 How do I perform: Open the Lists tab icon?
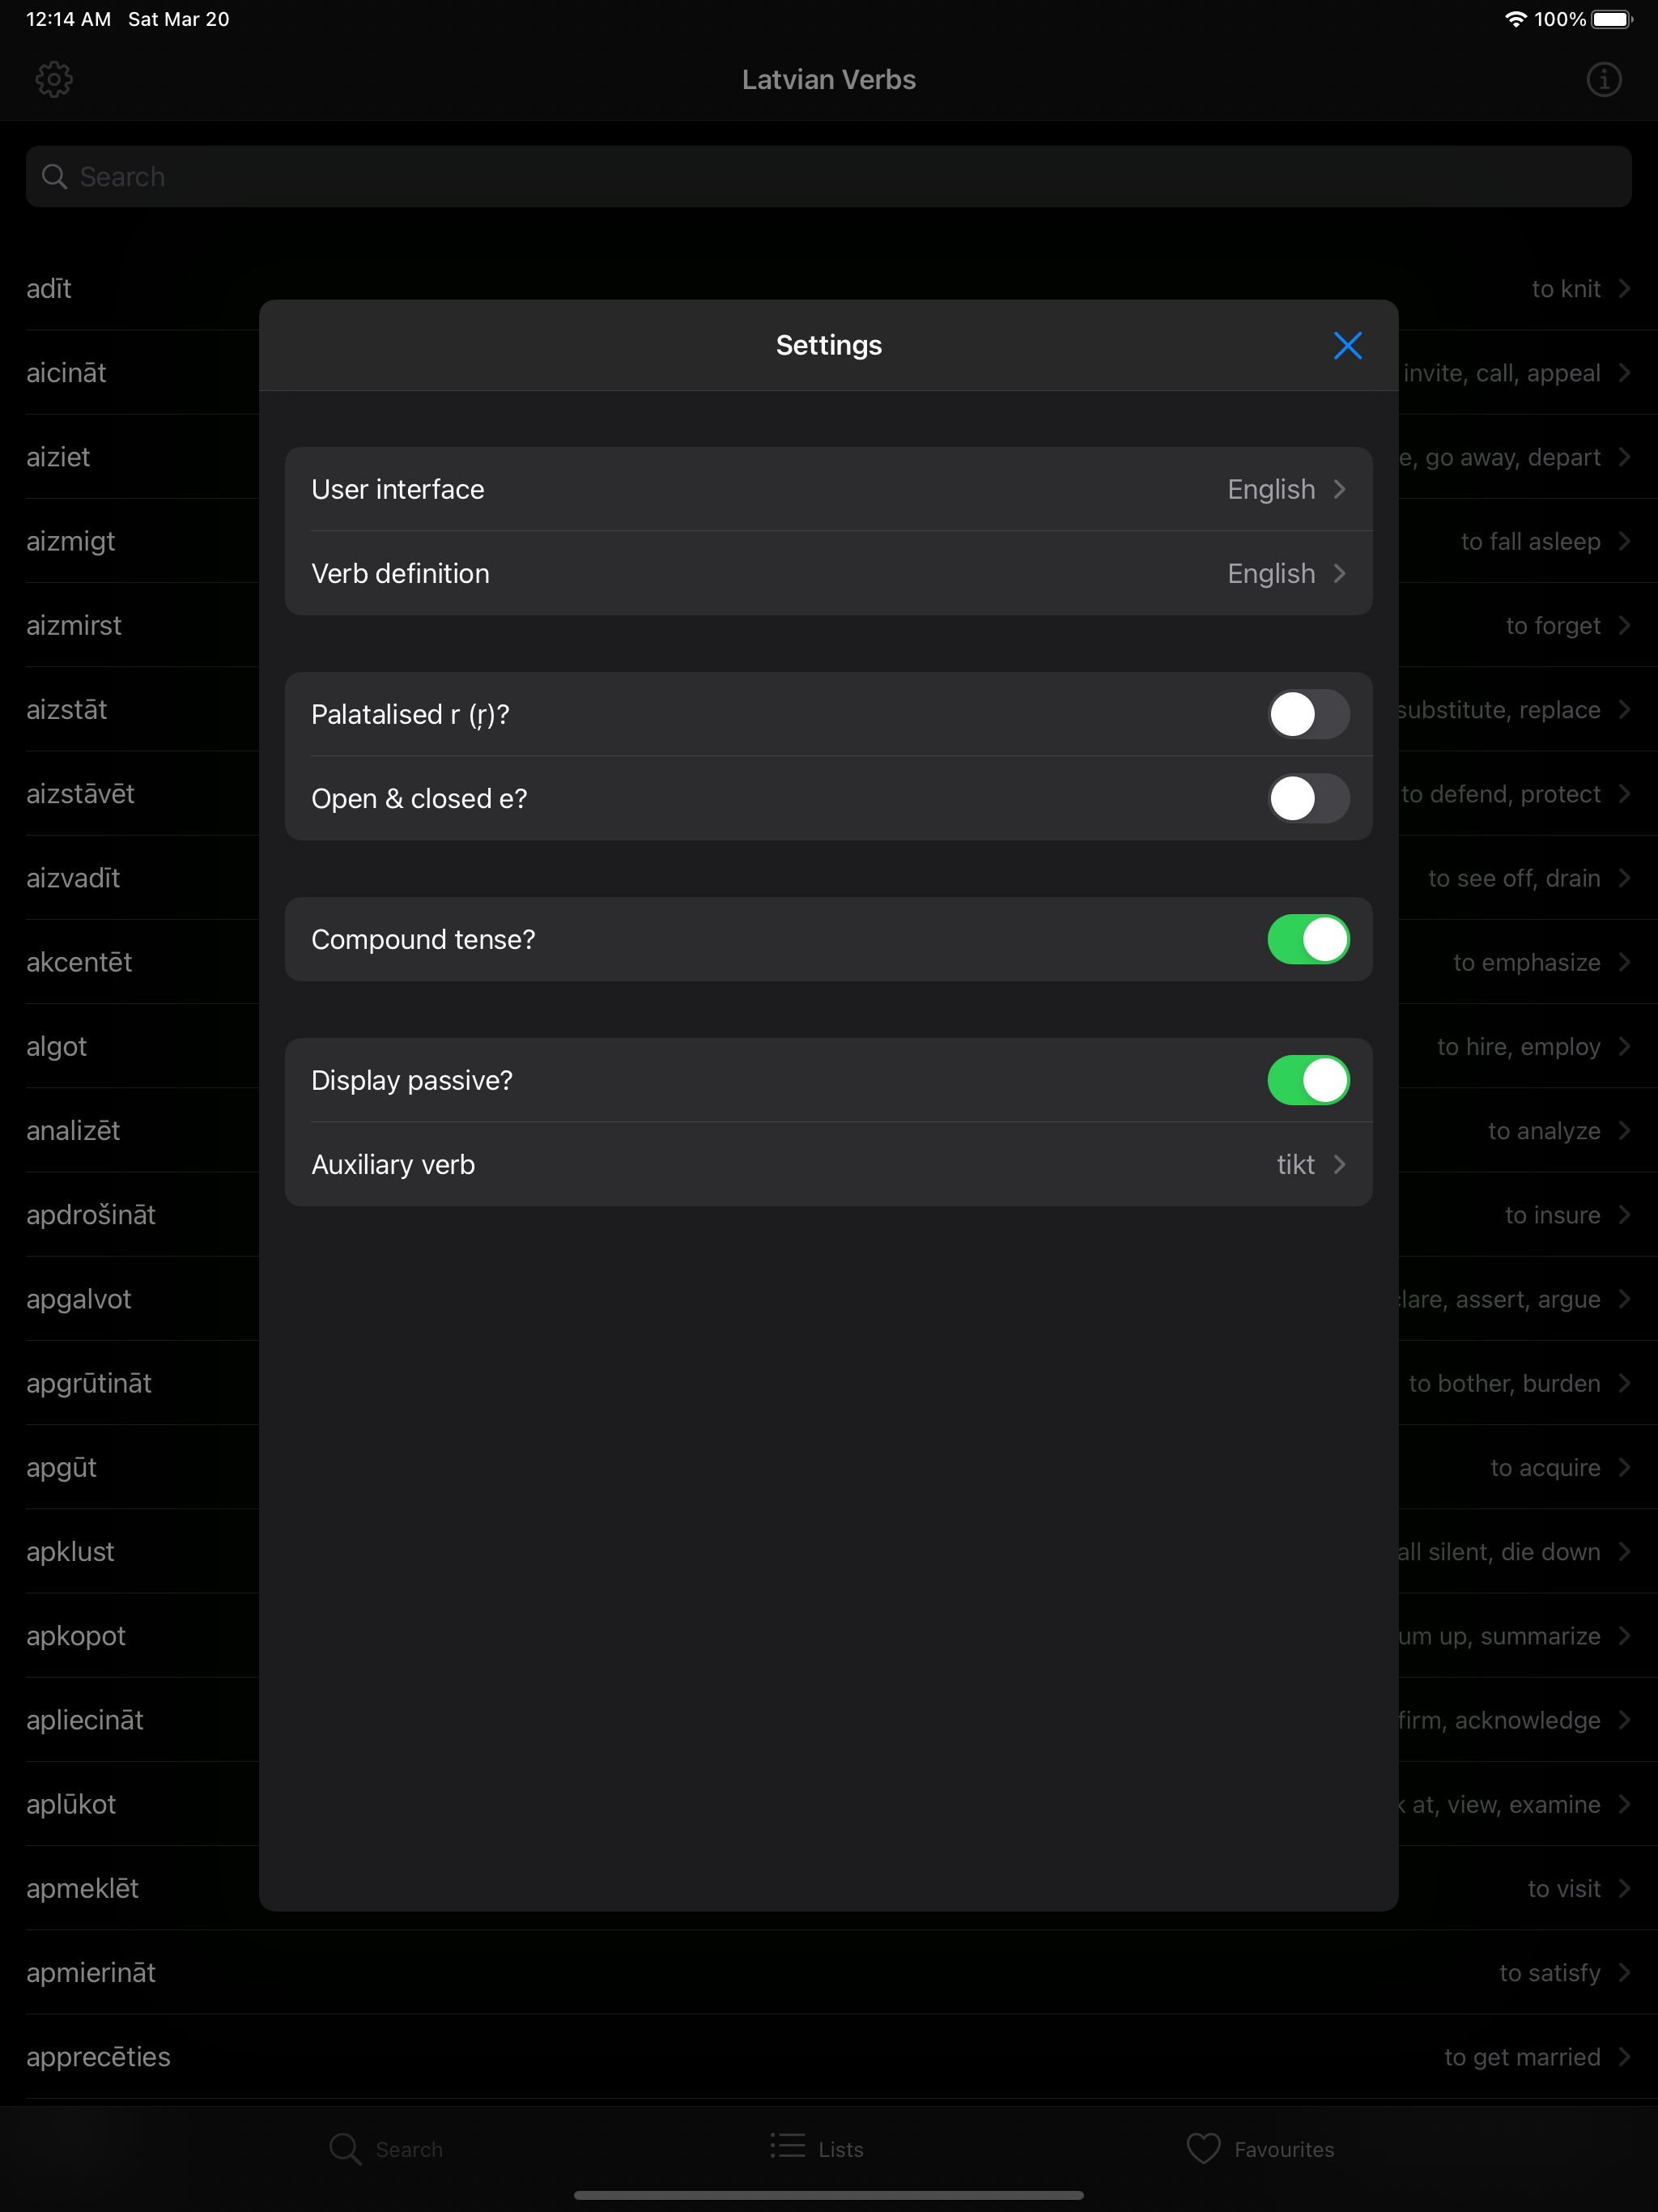(x=787, y=2148)
